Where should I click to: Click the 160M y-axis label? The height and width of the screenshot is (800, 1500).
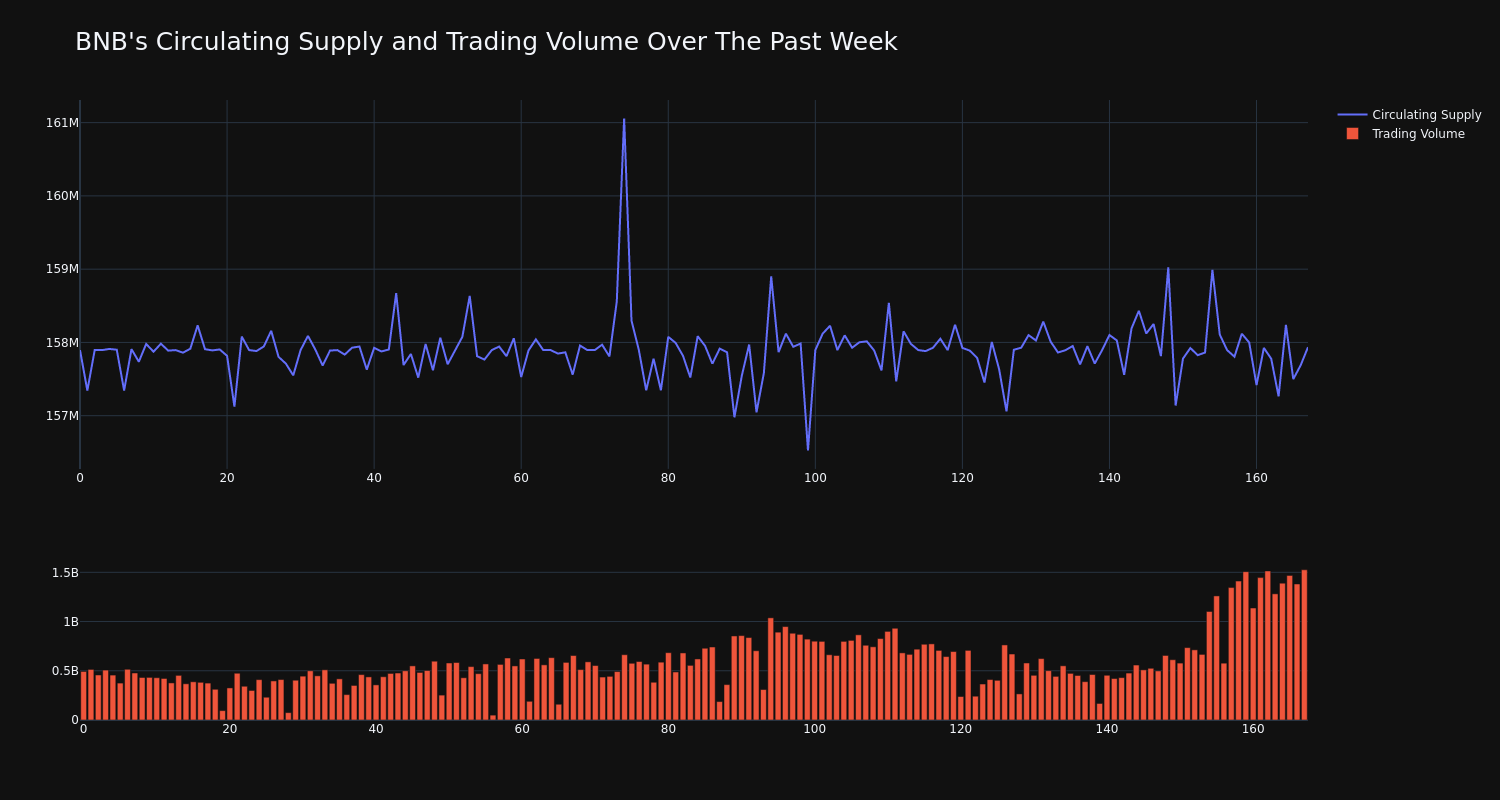(62, 196)
